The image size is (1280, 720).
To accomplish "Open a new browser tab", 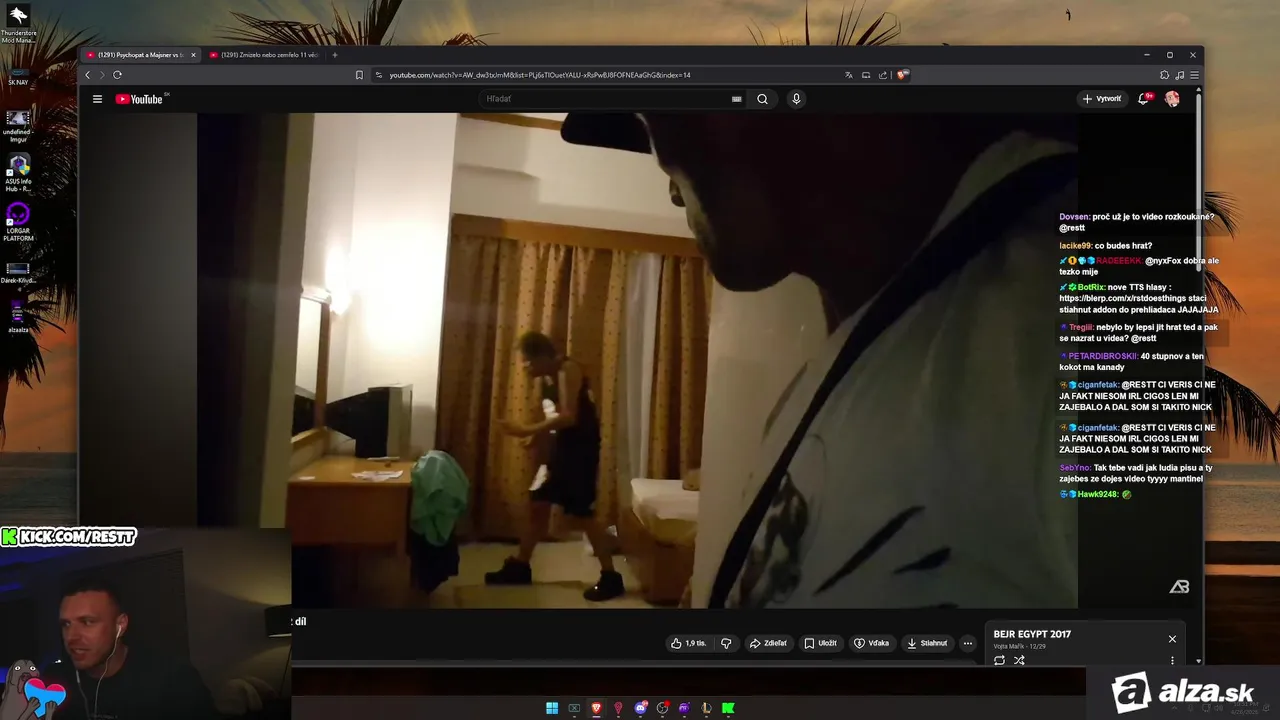I will click(334, 55).
